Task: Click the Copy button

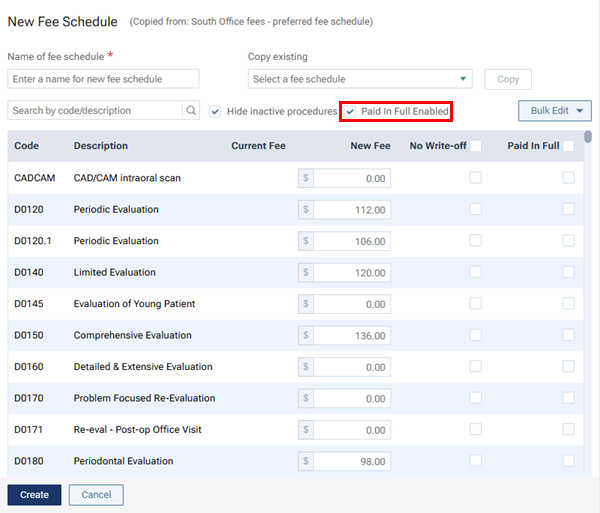Action: [508, 79]
